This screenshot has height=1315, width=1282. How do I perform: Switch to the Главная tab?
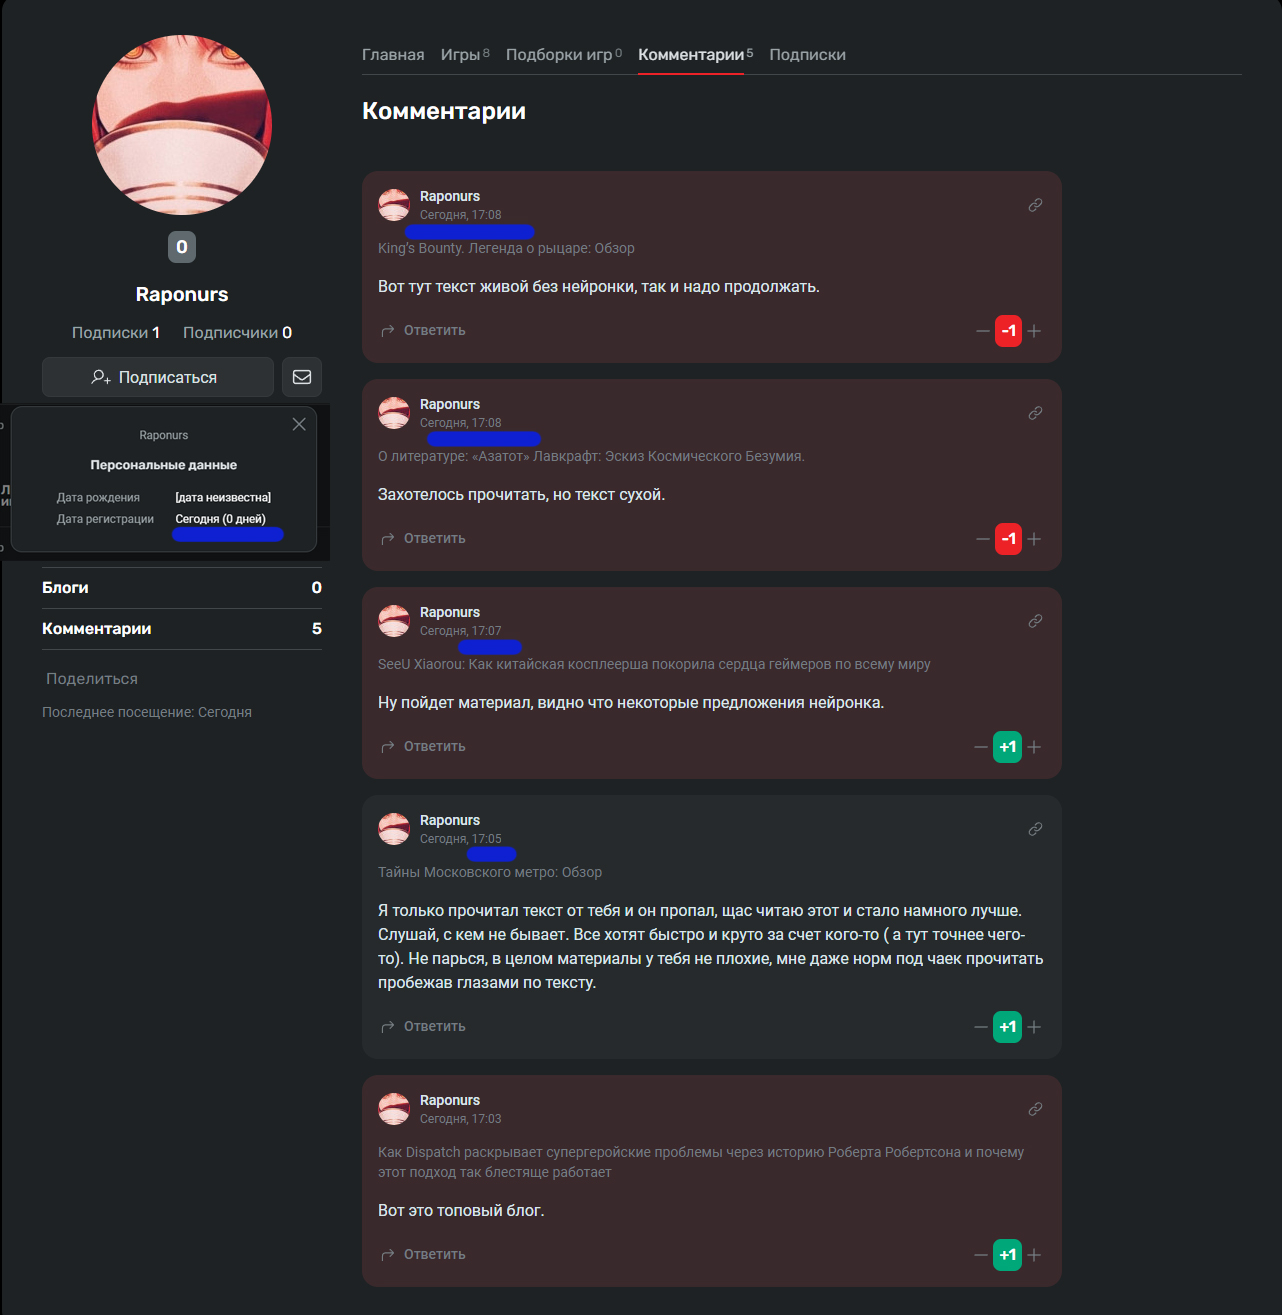393,55
